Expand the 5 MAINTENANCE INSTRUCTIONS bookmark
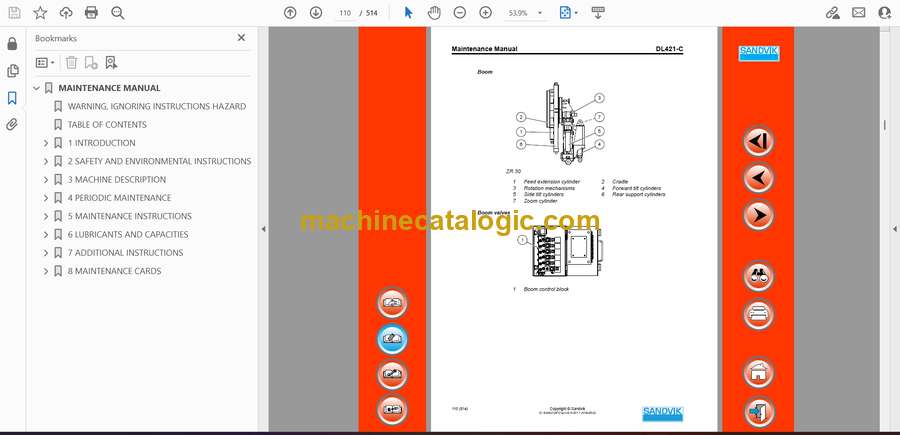This screenshot has height=435, width=900. (46, 216)
